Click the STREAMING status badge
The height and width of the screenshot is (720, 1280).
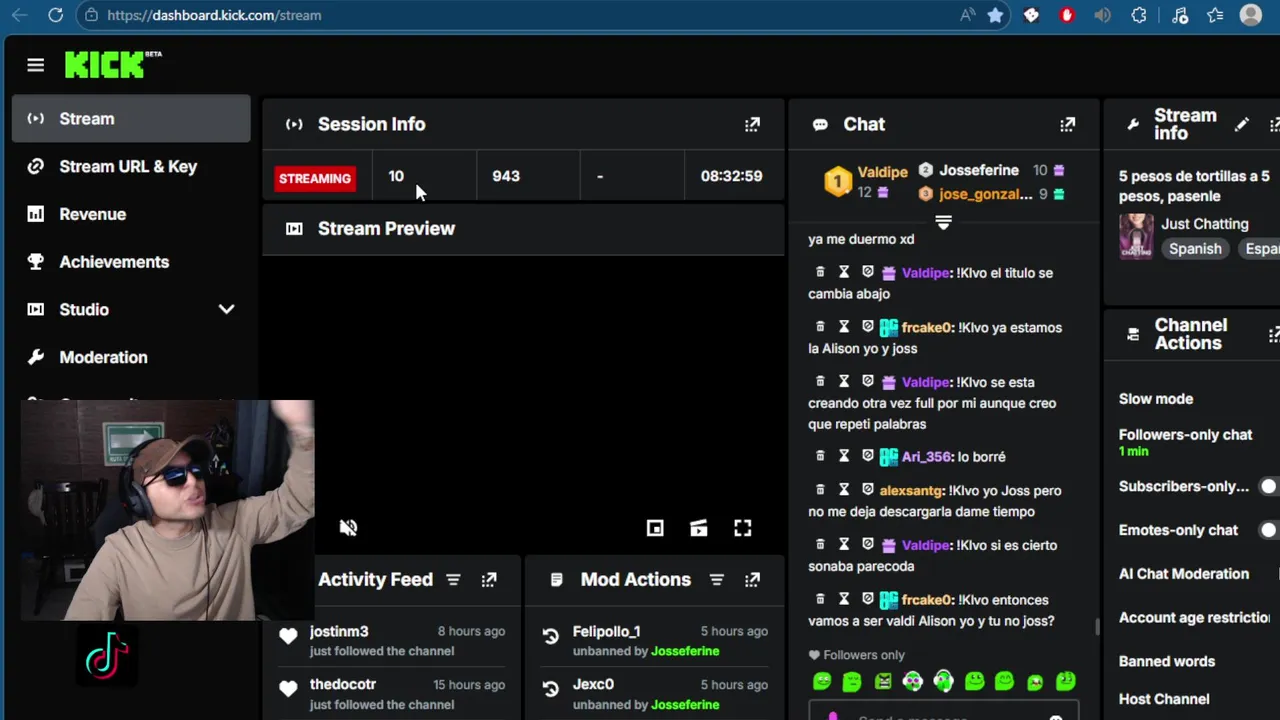point(315,178)
